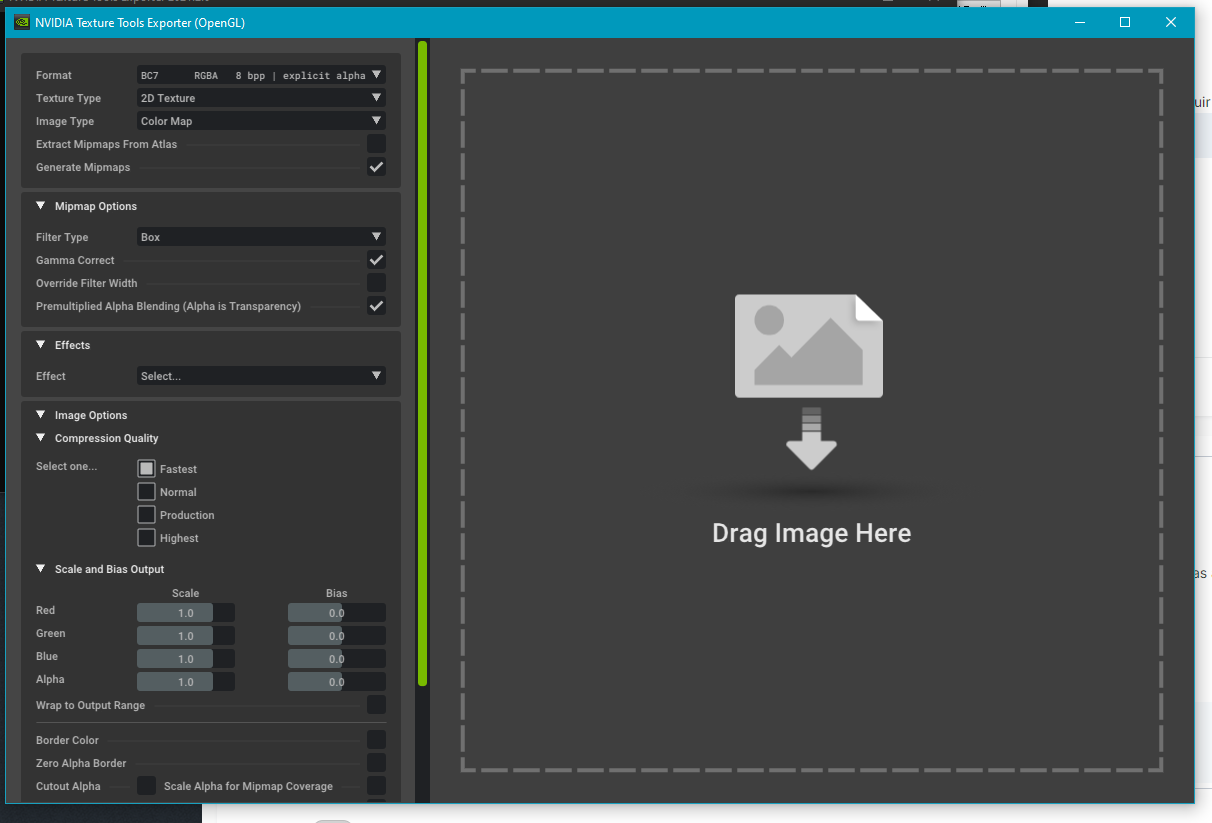Screen dimensions: 1212x823
Task: Open the Format dropdown showing BC7
Action: tap(260, 75)
